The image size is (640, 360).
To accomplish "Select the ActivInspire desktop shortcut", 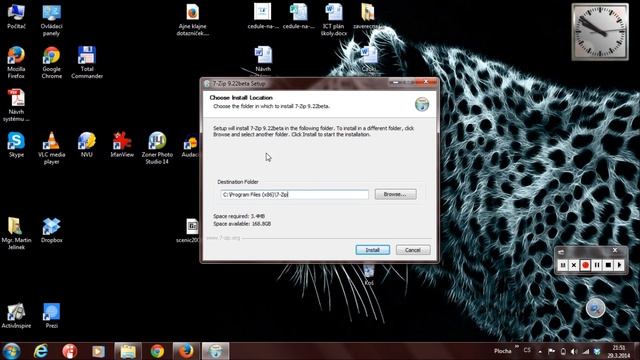I will (x=16, y=316).
